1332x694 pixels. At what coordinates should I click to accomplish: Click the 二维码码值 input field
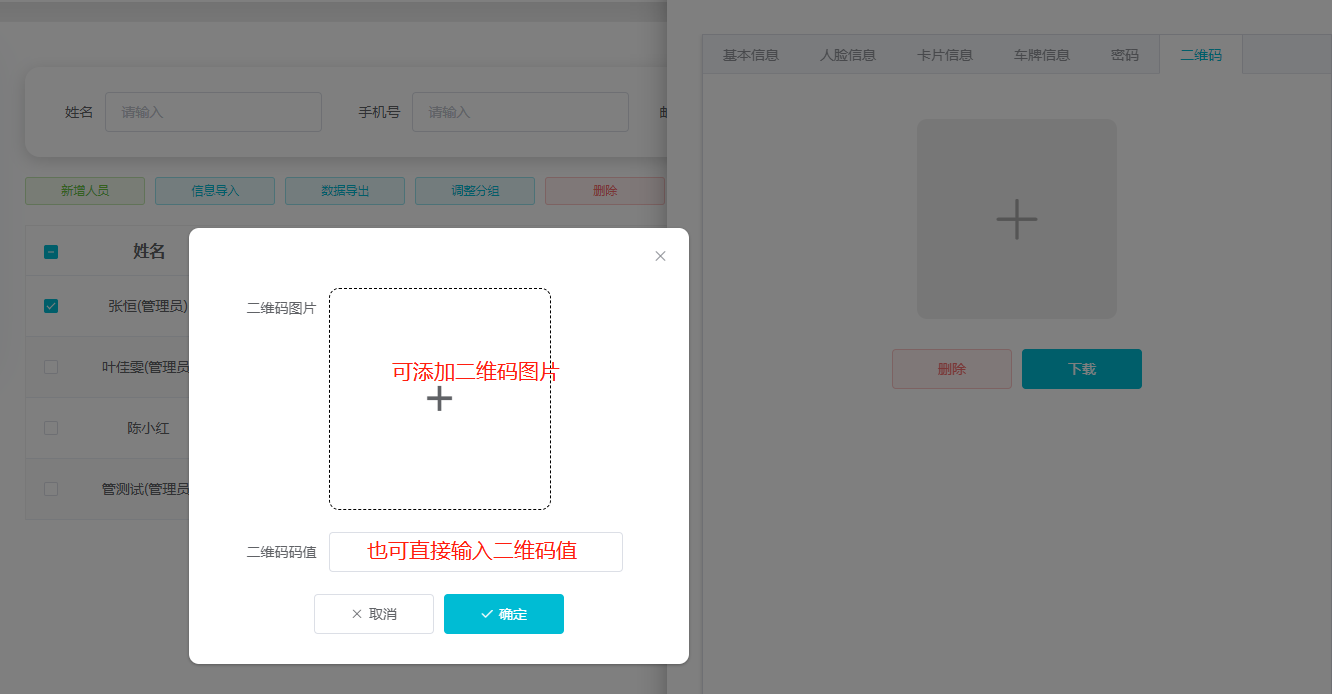(476, 552)
